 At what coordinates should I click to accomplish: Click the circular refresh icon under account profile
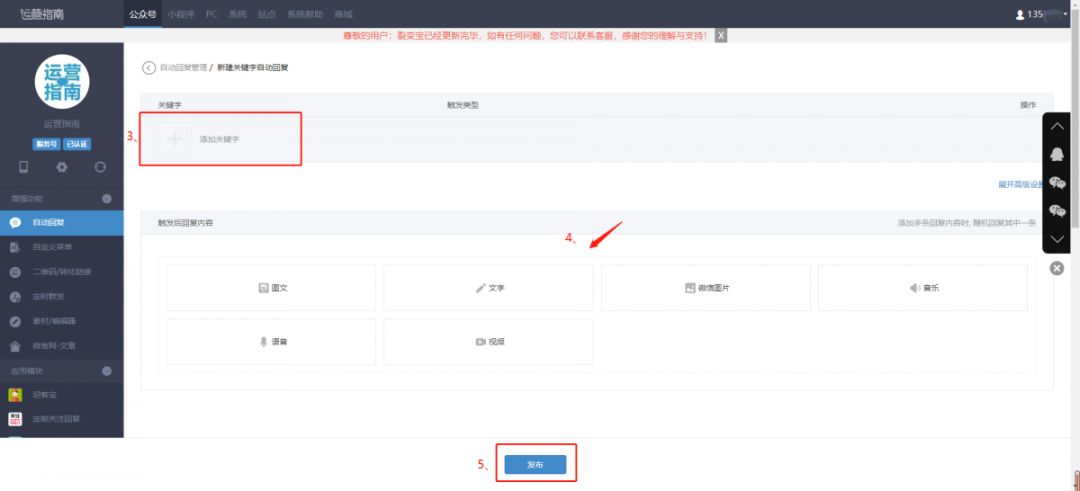101,167
